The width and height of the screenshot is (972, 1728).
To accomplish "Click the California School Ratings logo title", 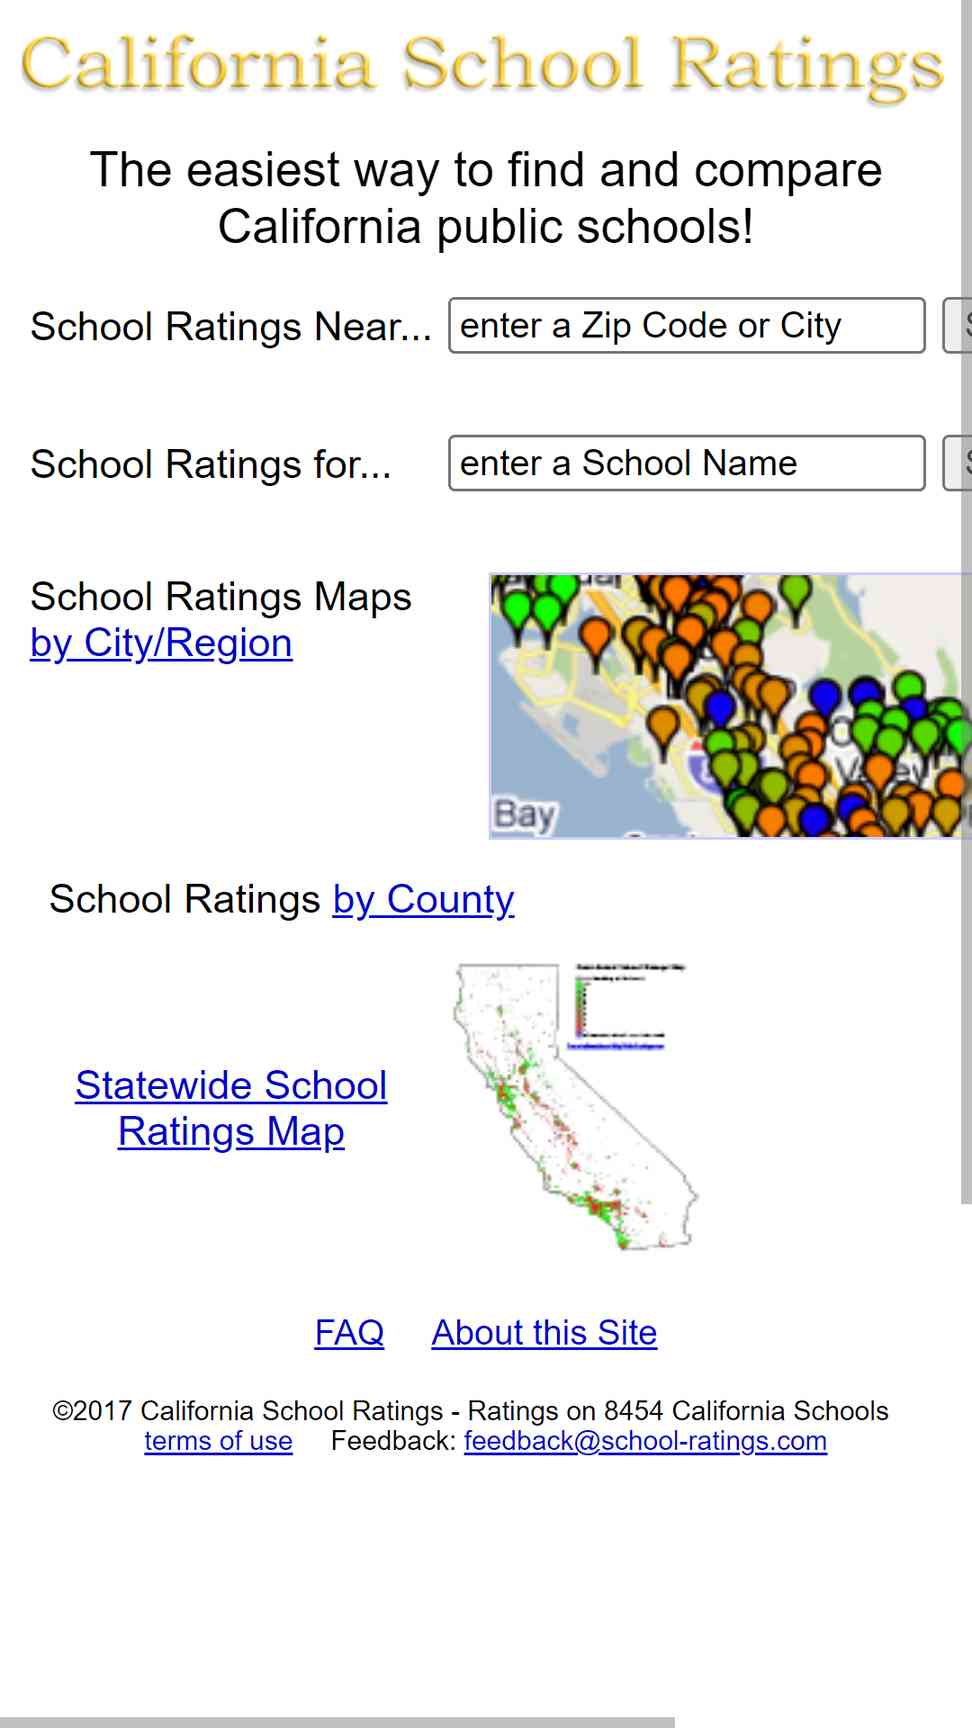I will click(x=482, y=65).
